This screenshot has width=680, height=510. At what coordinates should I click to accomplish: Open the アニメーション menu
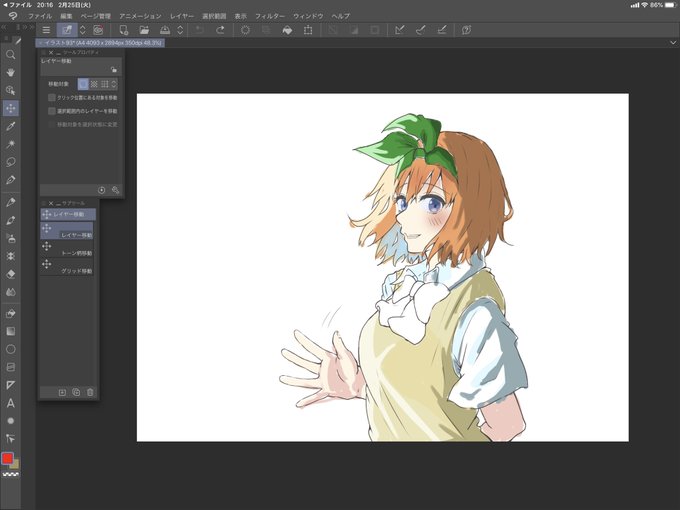[x=140, y=16]
